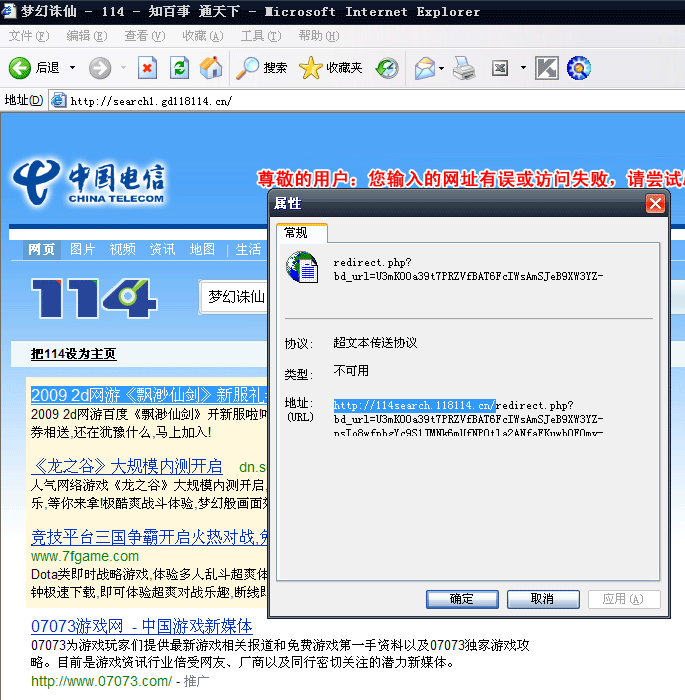Select the 地图 search tab
The height and width of the screenshot is (700, 685).
coord(202,249)
